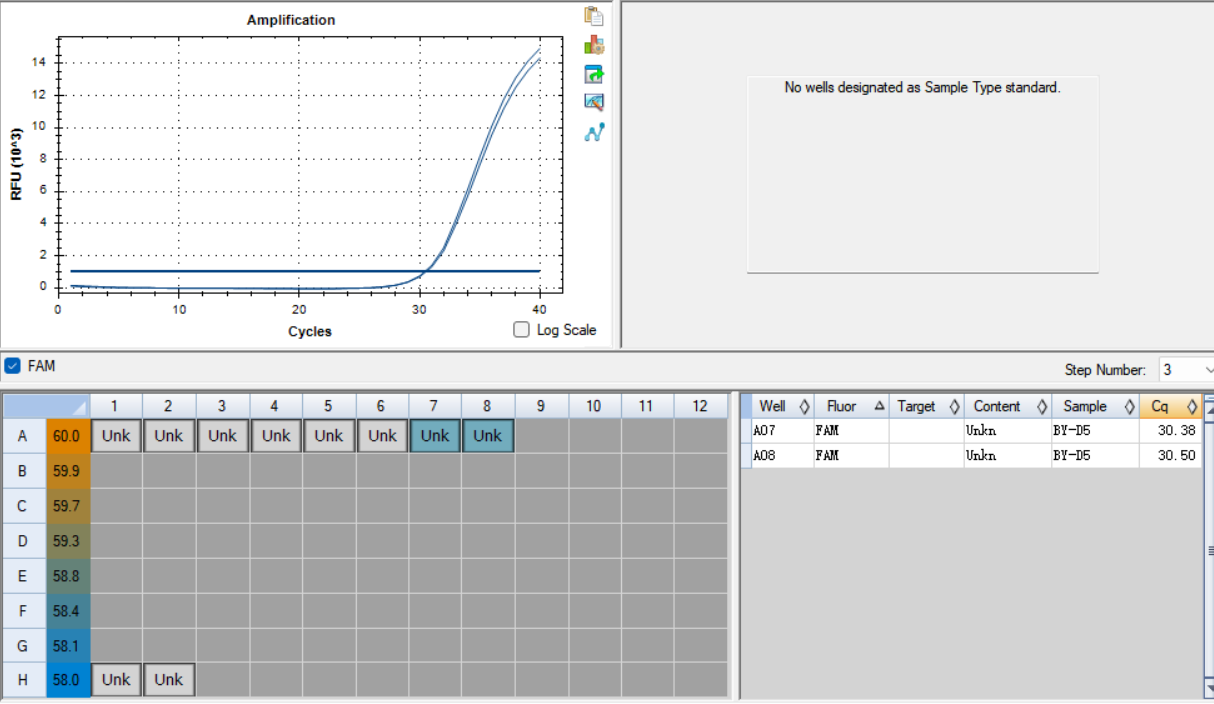Image resolution: width=1214 pixels, height=704 pixels.
Task: Open the chart trace style editor icon
Action: tap(594, 102)
